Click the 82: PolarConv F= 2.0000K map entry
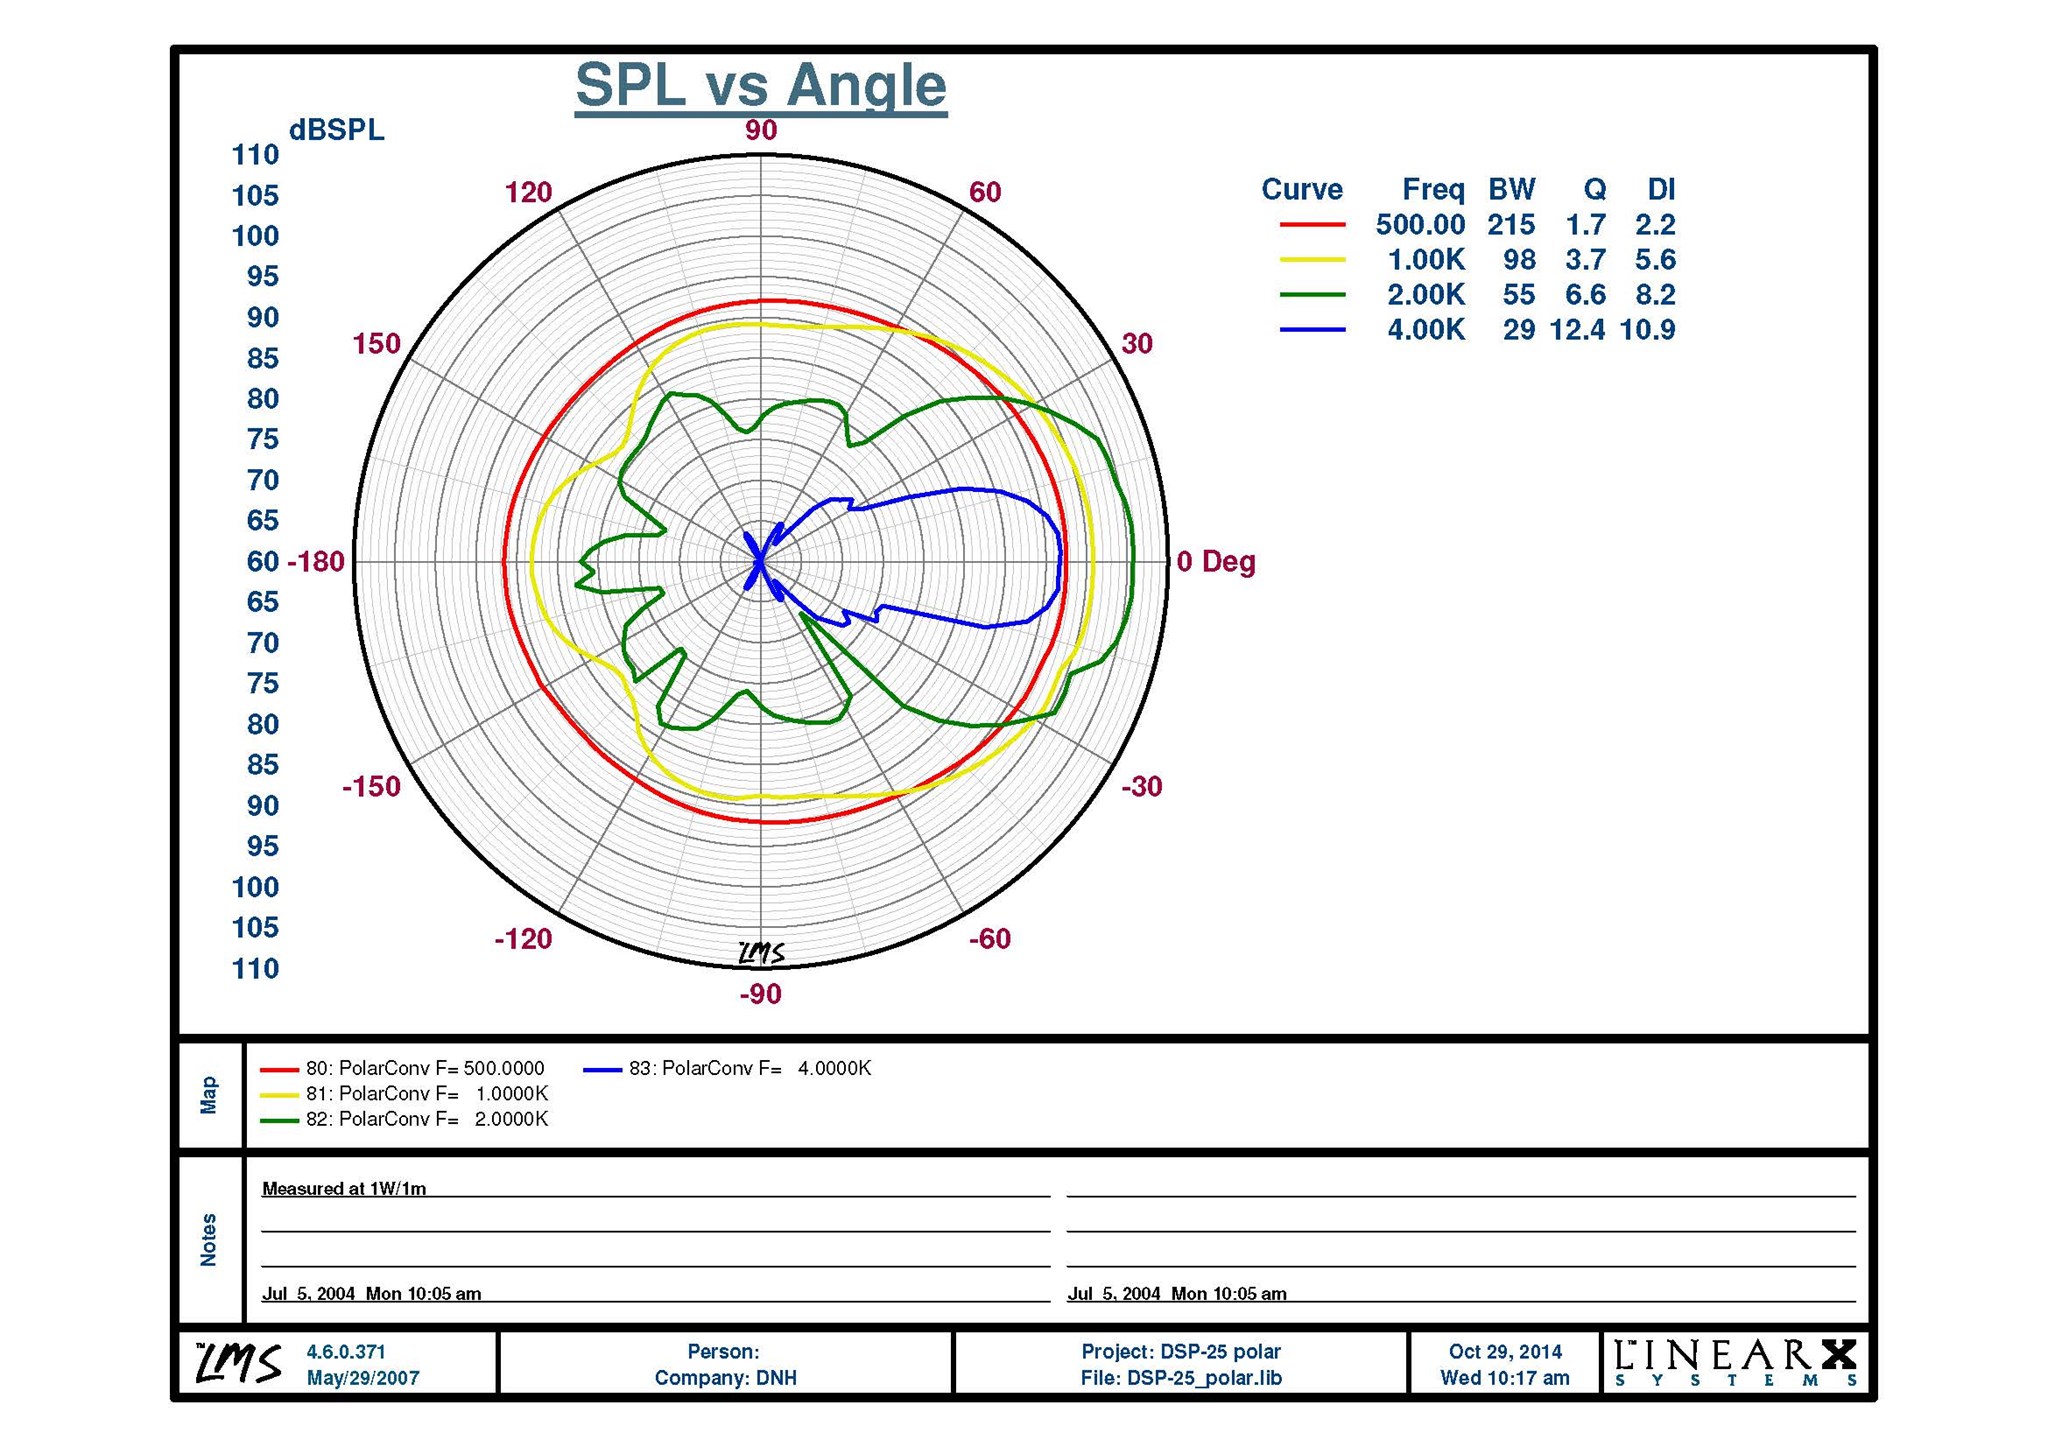2048x1447 pixels. (405, 1119)
